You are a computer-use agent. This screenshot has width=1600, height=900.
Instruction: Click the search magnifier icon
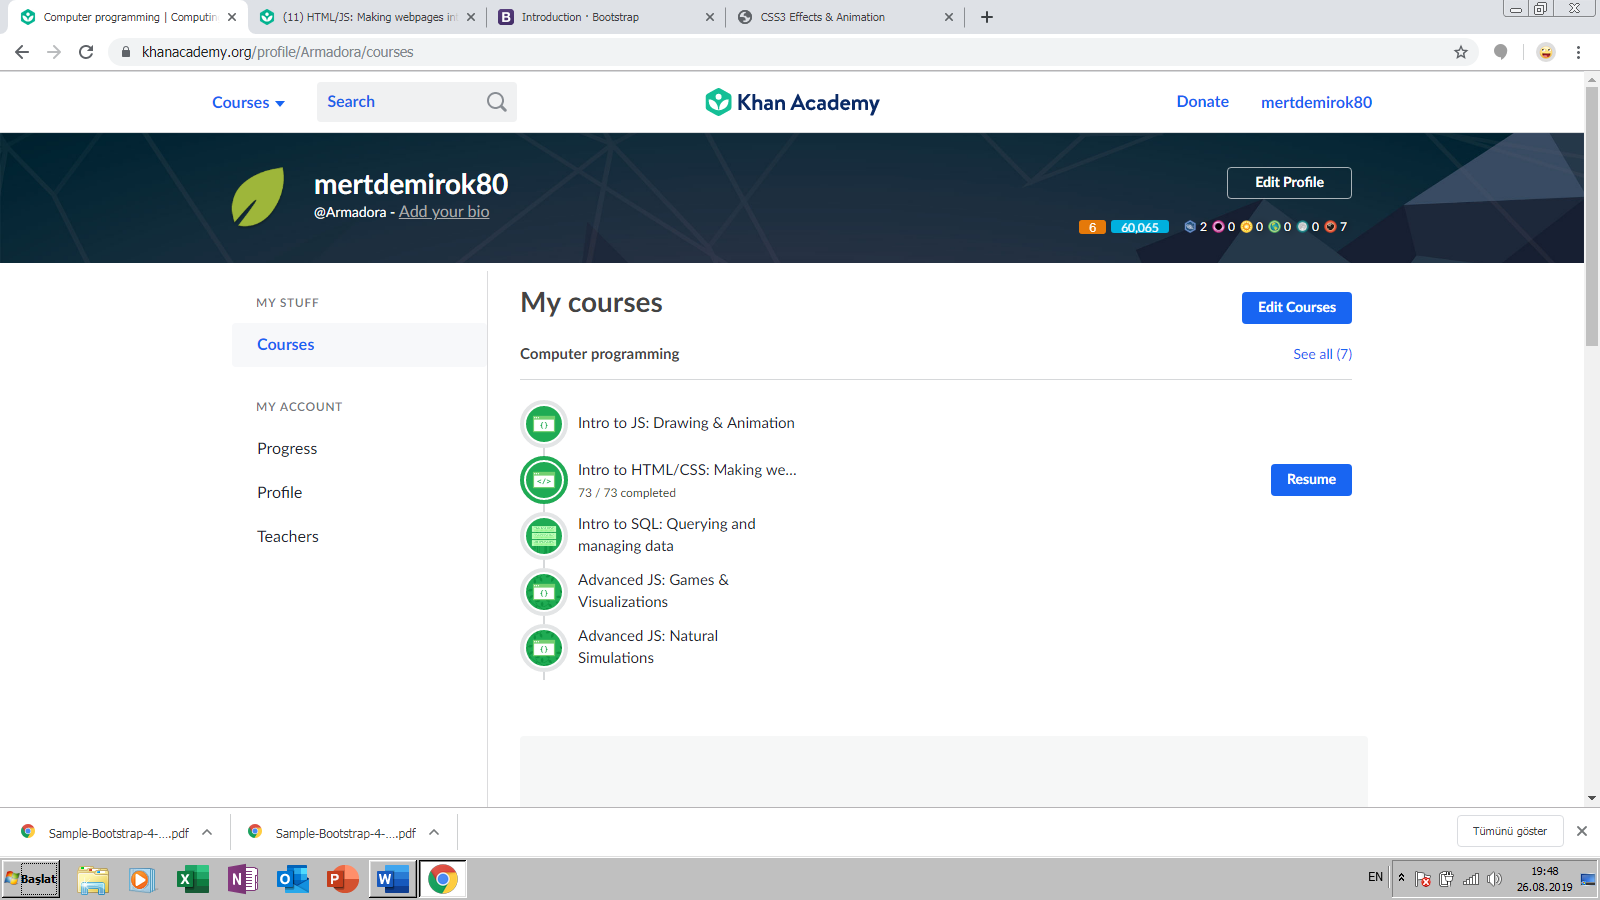496,102
